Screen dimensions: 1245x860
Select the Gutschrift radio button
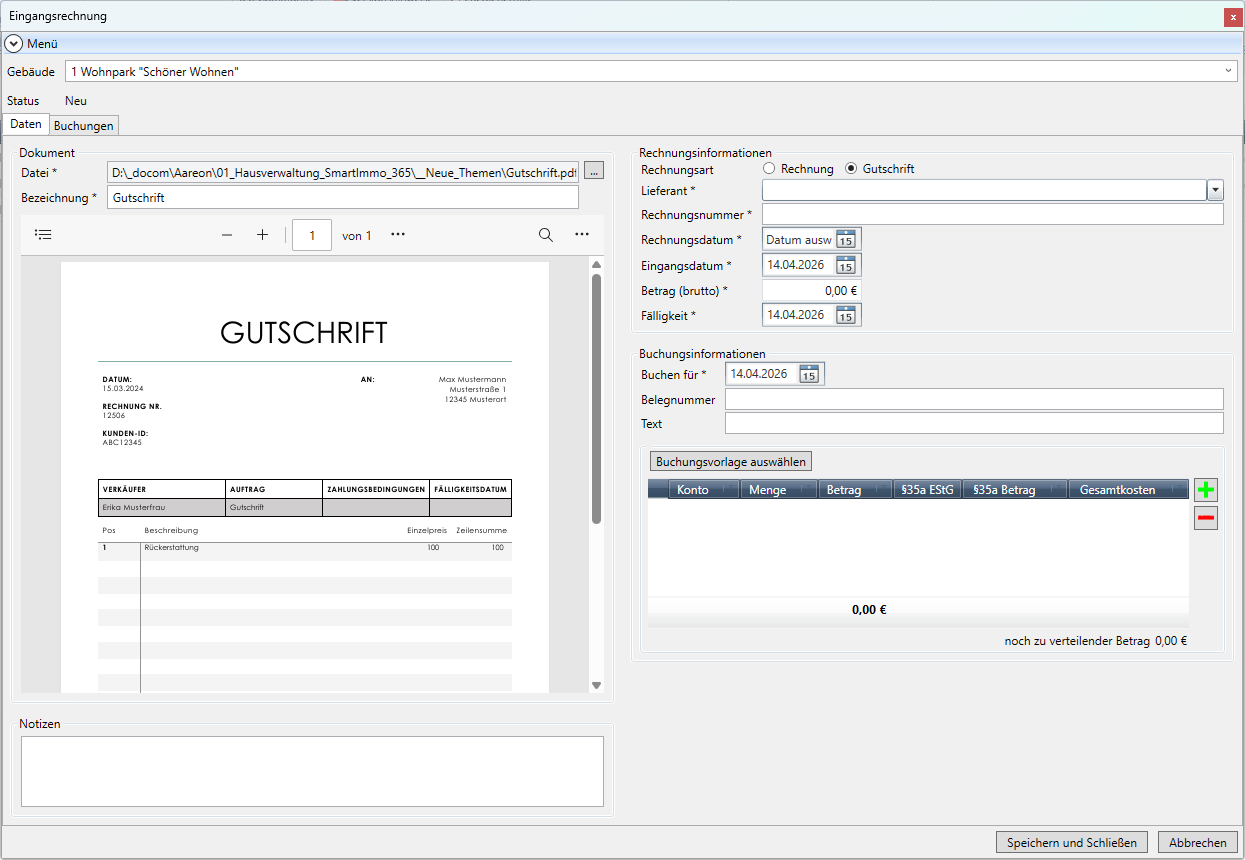point(851,169)
